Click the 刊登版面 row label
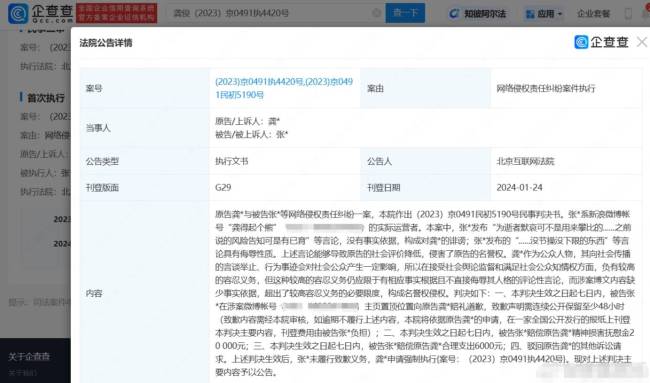This screenshot has height=383, width=650. (102, 187)
